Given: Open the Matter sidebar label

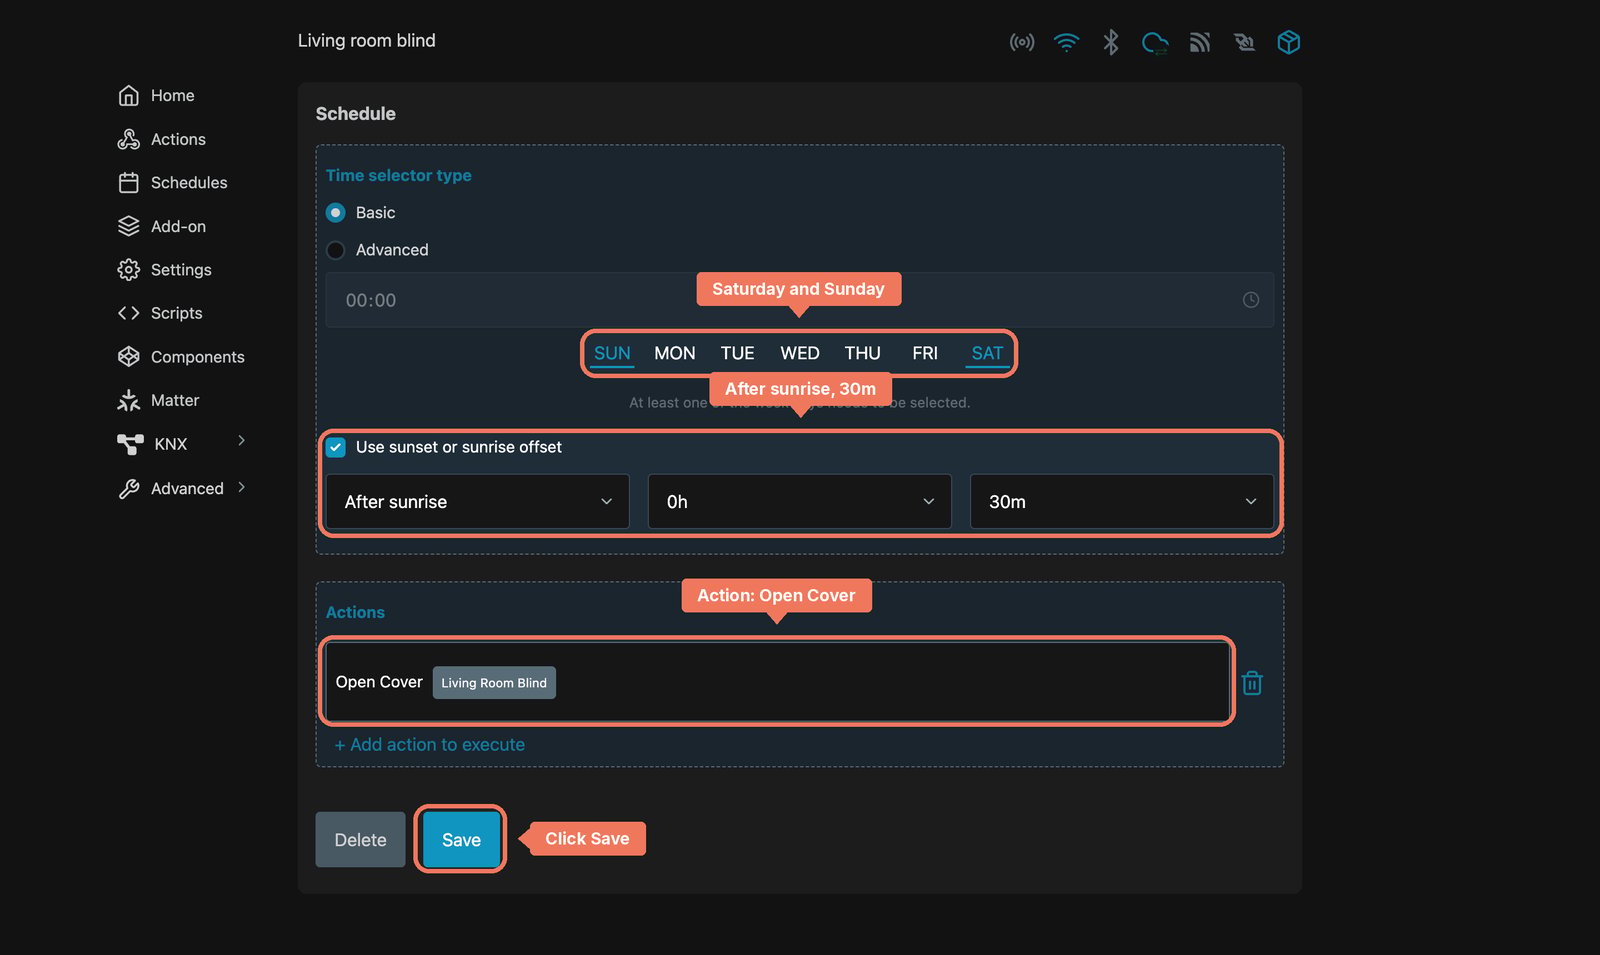Looking at the screenshot, I should (175, 400).
